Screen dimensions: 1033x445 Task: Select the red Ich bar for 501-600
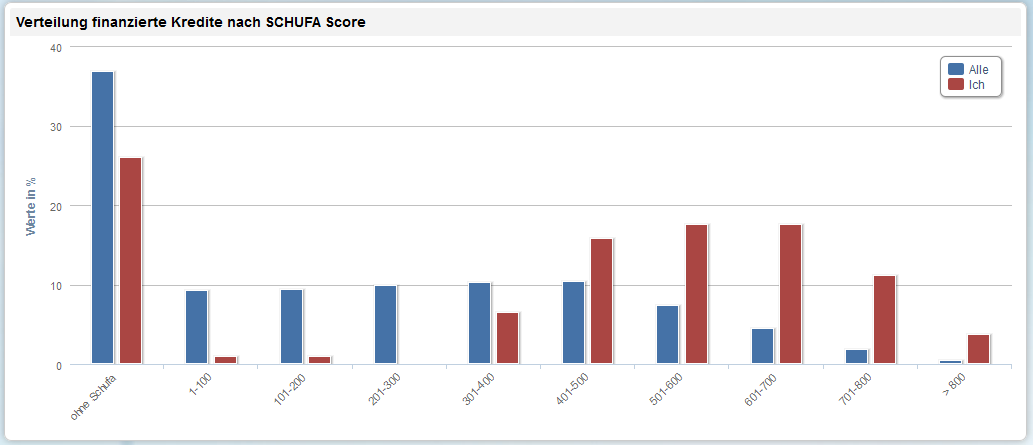[x=696, y=294]
